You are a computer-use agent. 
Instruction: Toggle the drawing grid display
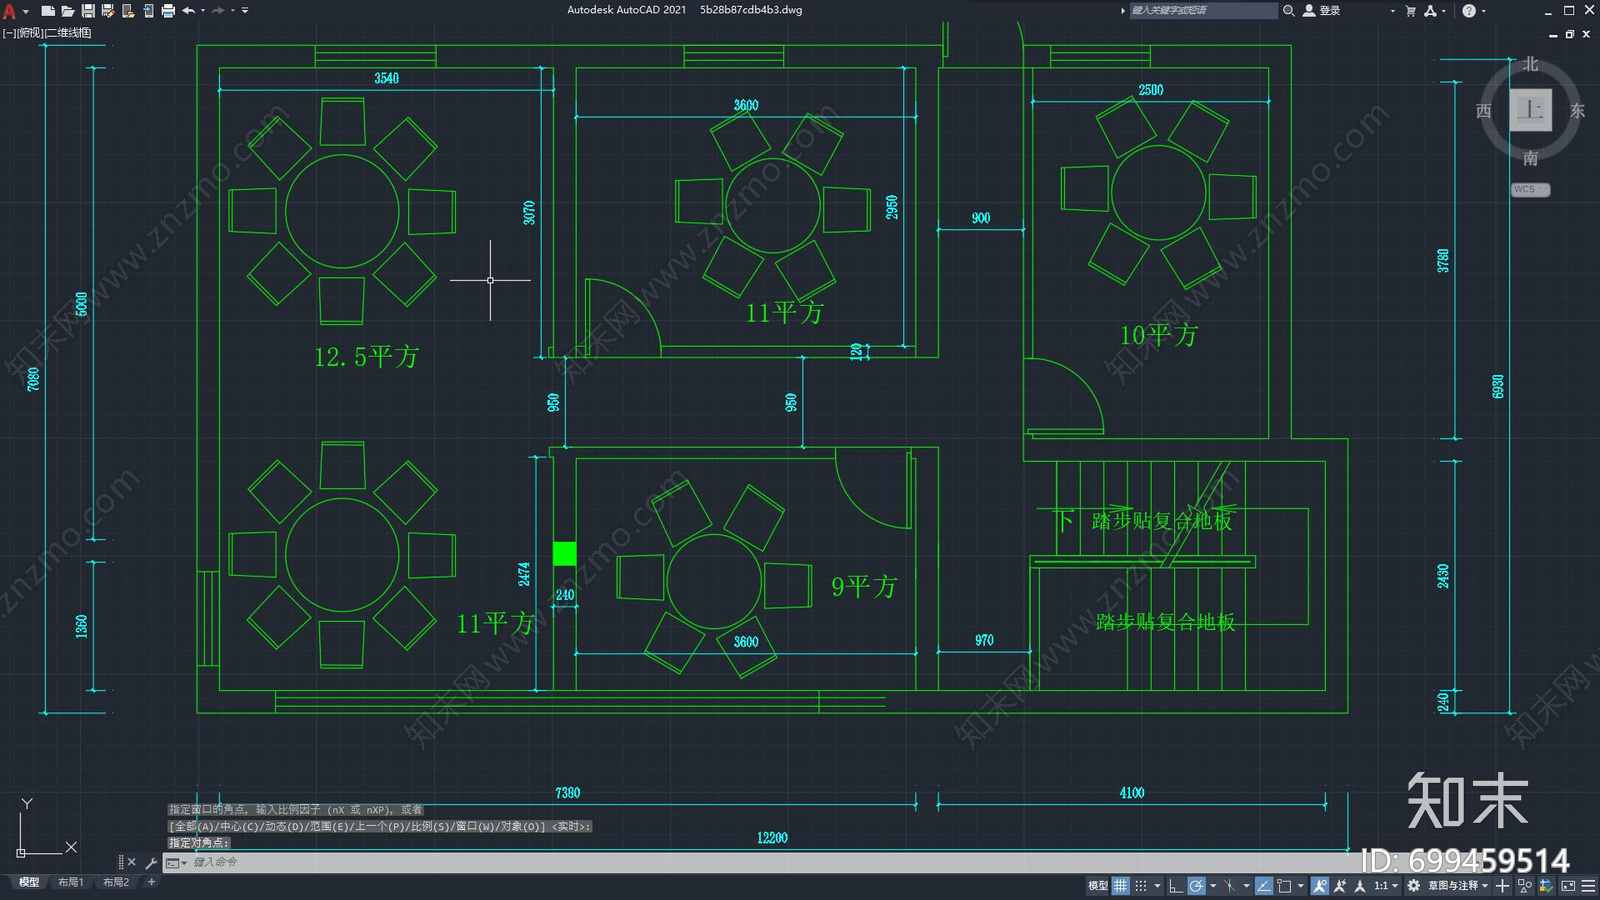(x=1120, y=885)
